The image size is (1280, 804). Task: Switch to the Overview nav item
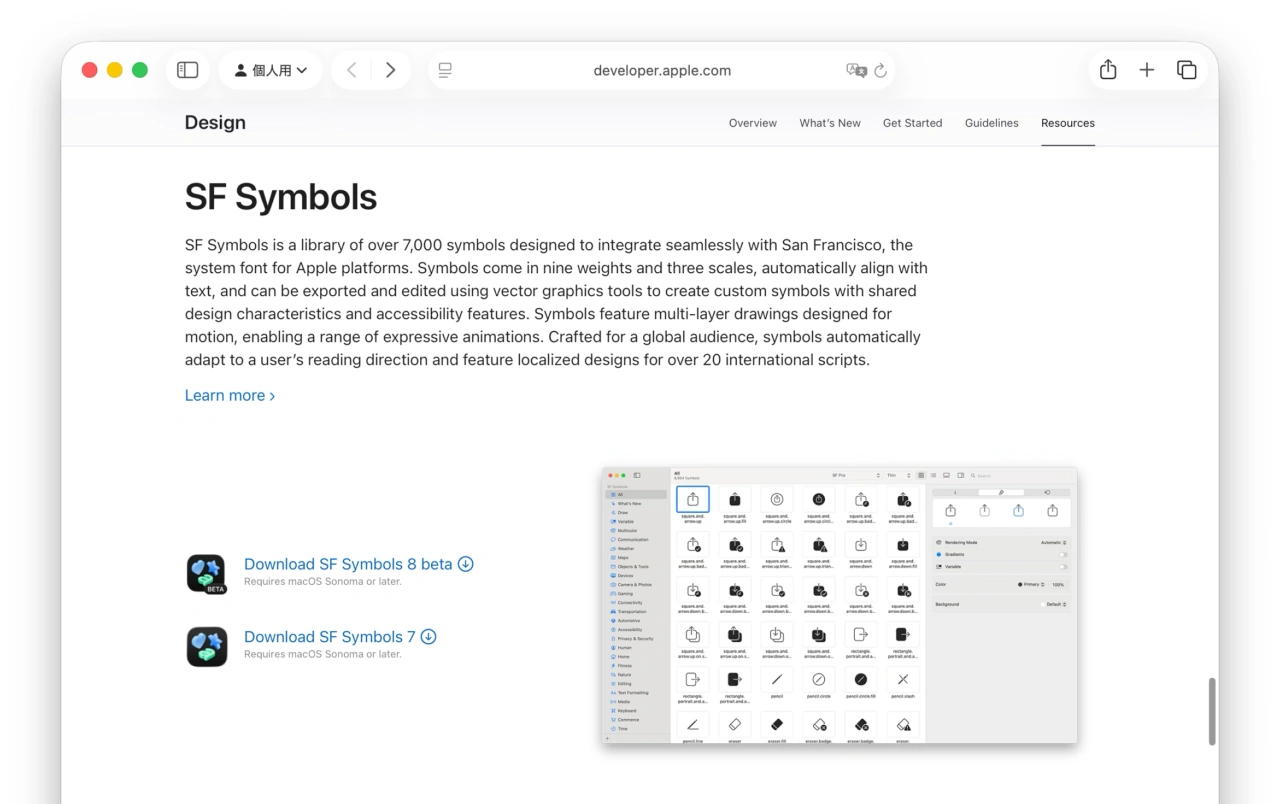tap(753, 123)
